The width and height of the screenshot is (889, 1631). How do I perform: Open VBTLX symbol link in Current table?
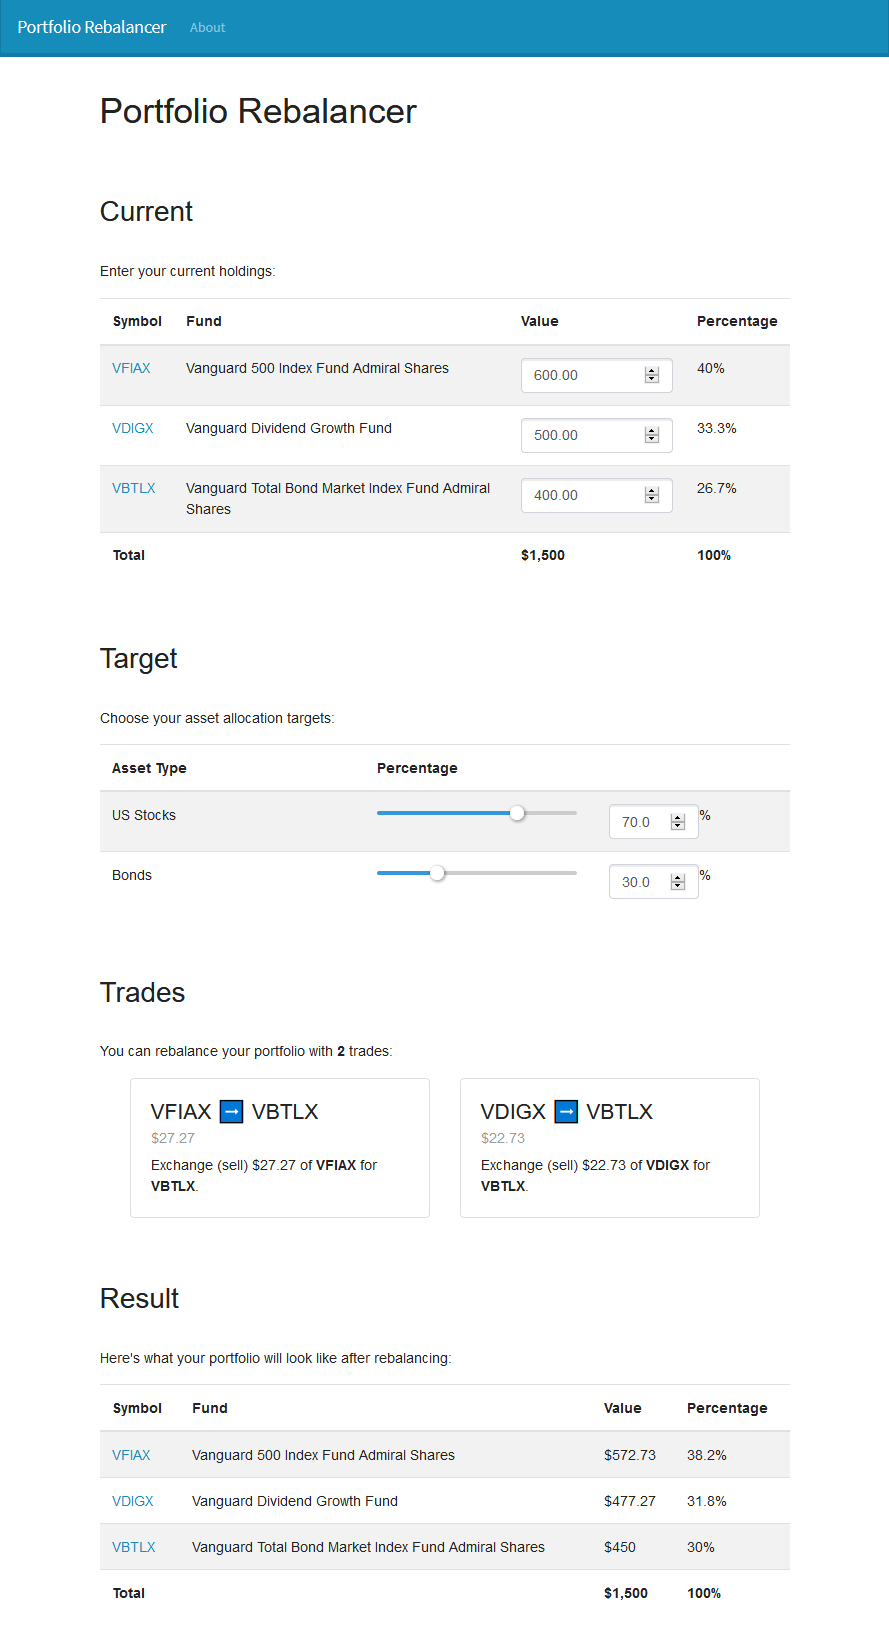[134, 488]
